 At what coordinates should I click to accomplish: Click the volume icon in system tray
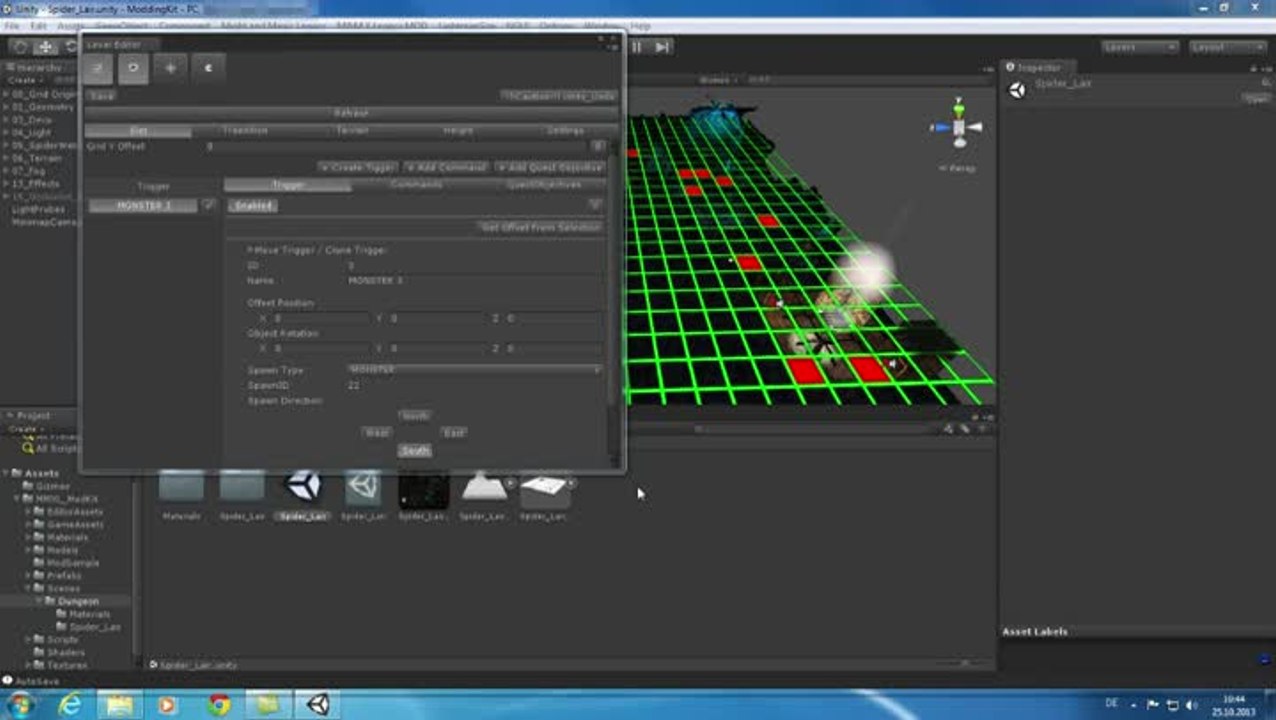coord(1191,705)
